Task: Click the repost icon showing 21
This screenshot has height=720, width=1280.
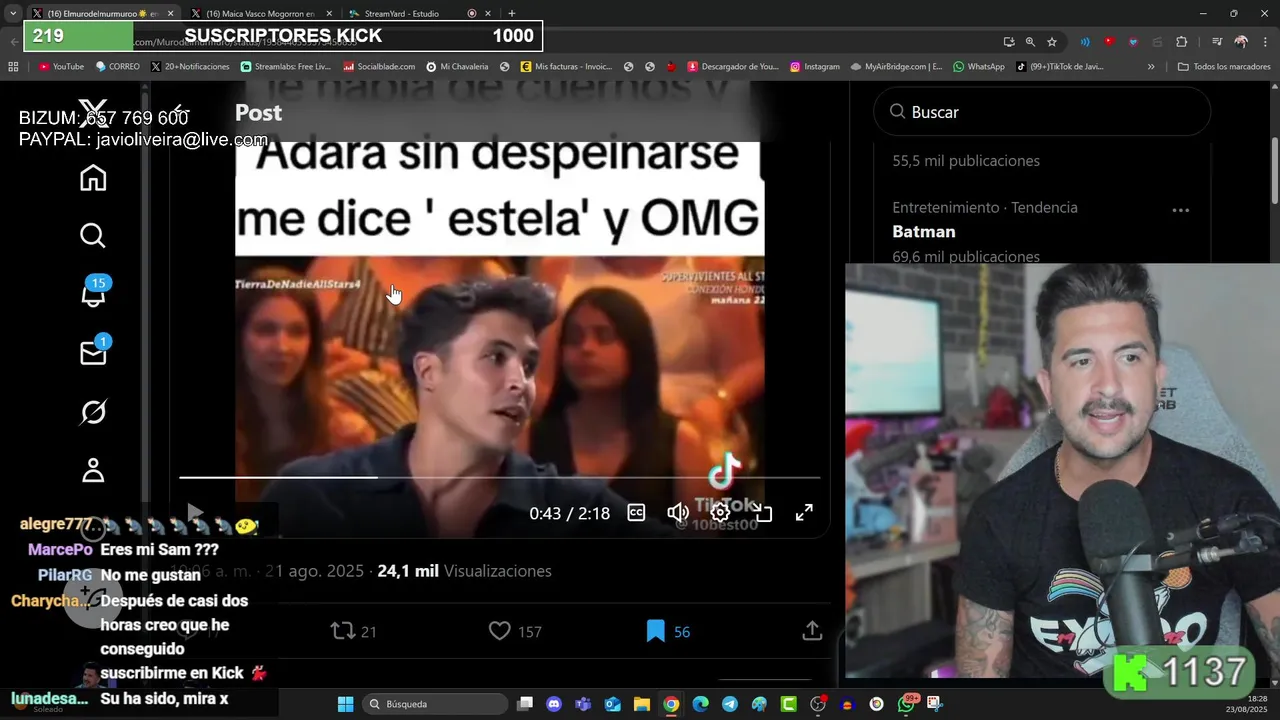Action: tap(343, 631)
